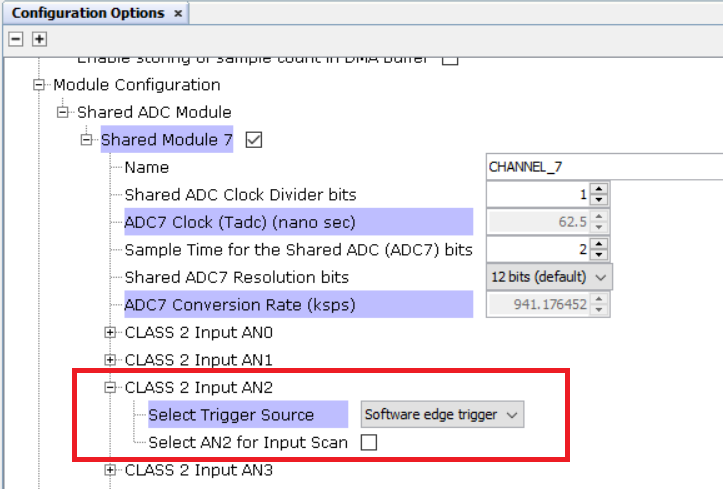Collapse the Shared Module 7 node
Screen dimensions: 723x489
tap(87, 140)
